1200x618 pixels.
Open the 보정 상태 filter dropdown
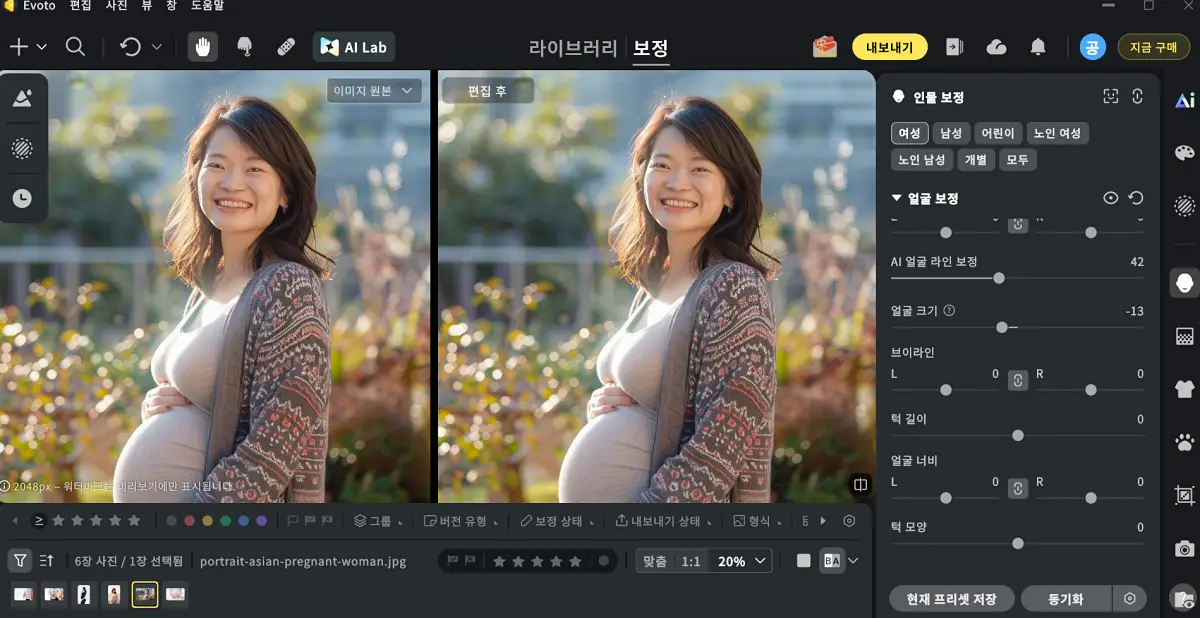click(x=558, y=521)
